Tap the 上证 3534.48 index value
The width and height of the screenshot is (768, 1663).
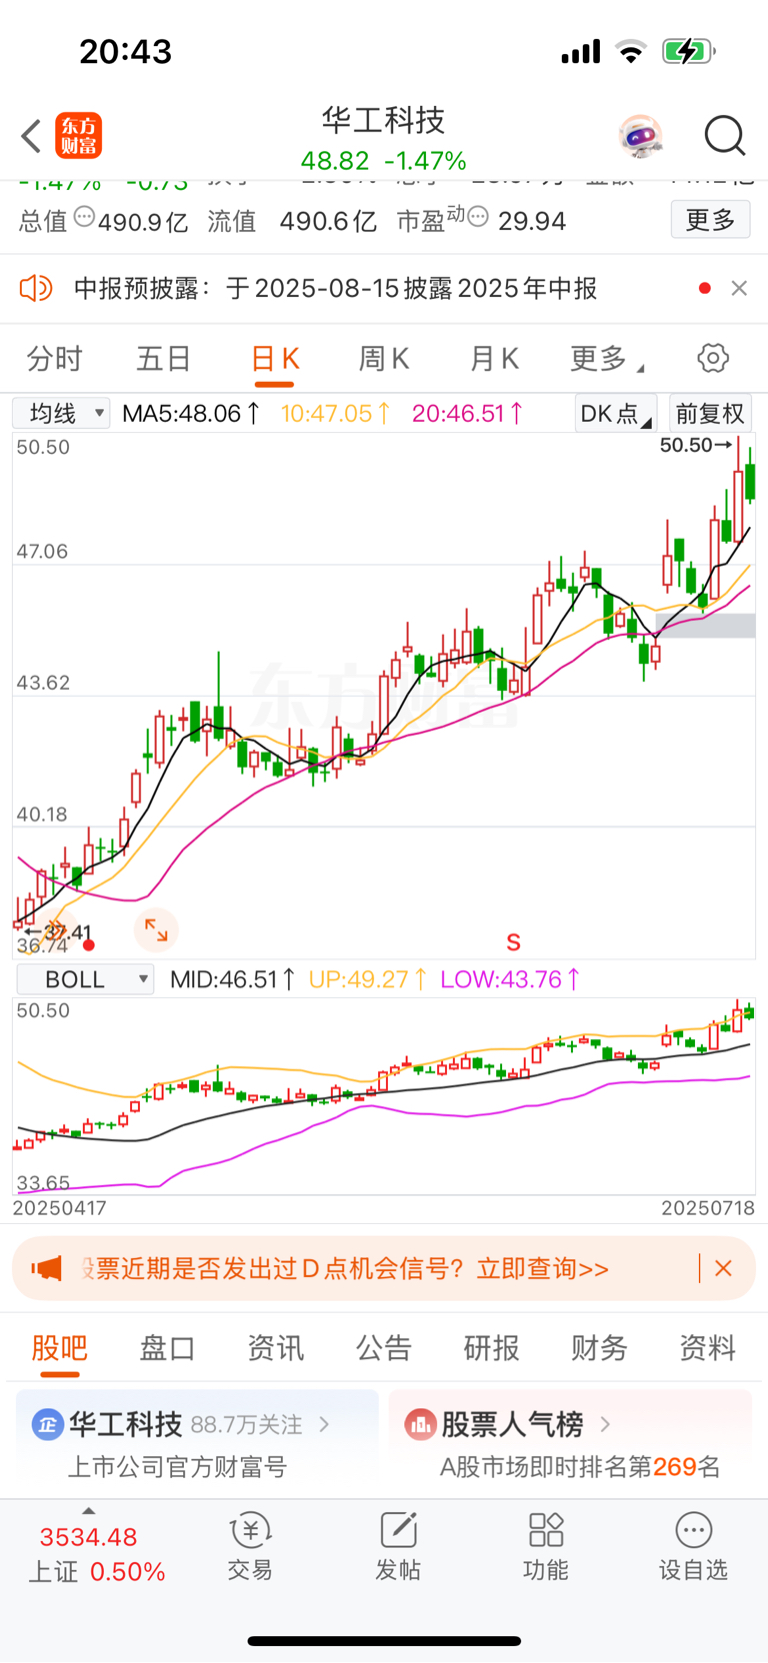(88, 1537)
